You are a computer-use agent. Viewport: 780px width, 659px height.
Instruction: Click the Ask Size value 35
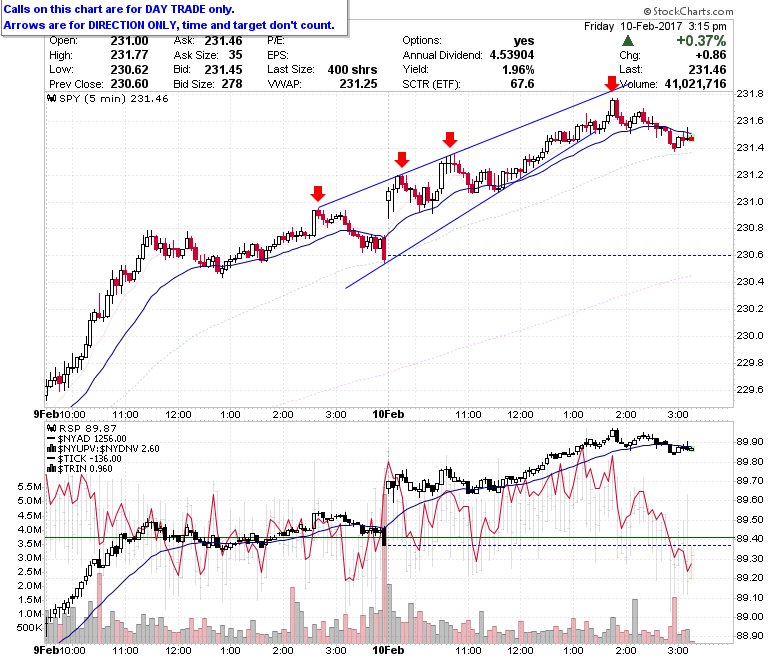(x=235, y=55)
